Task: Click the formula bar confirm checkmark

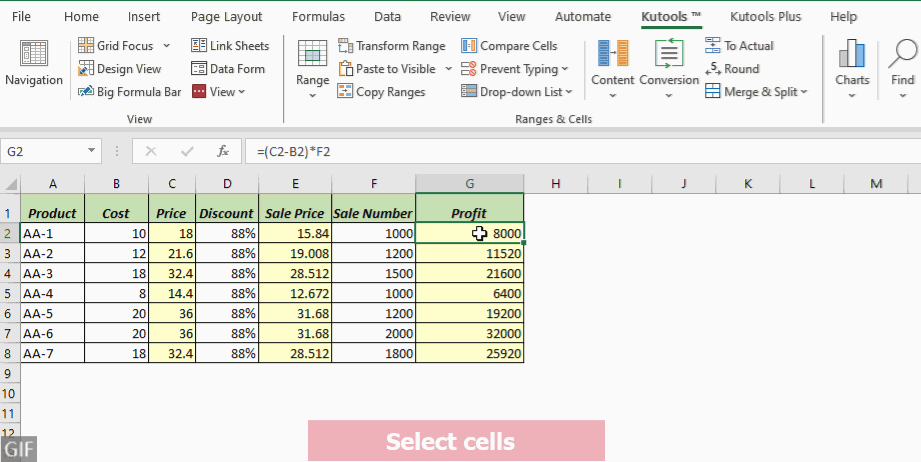Action: 187,151
